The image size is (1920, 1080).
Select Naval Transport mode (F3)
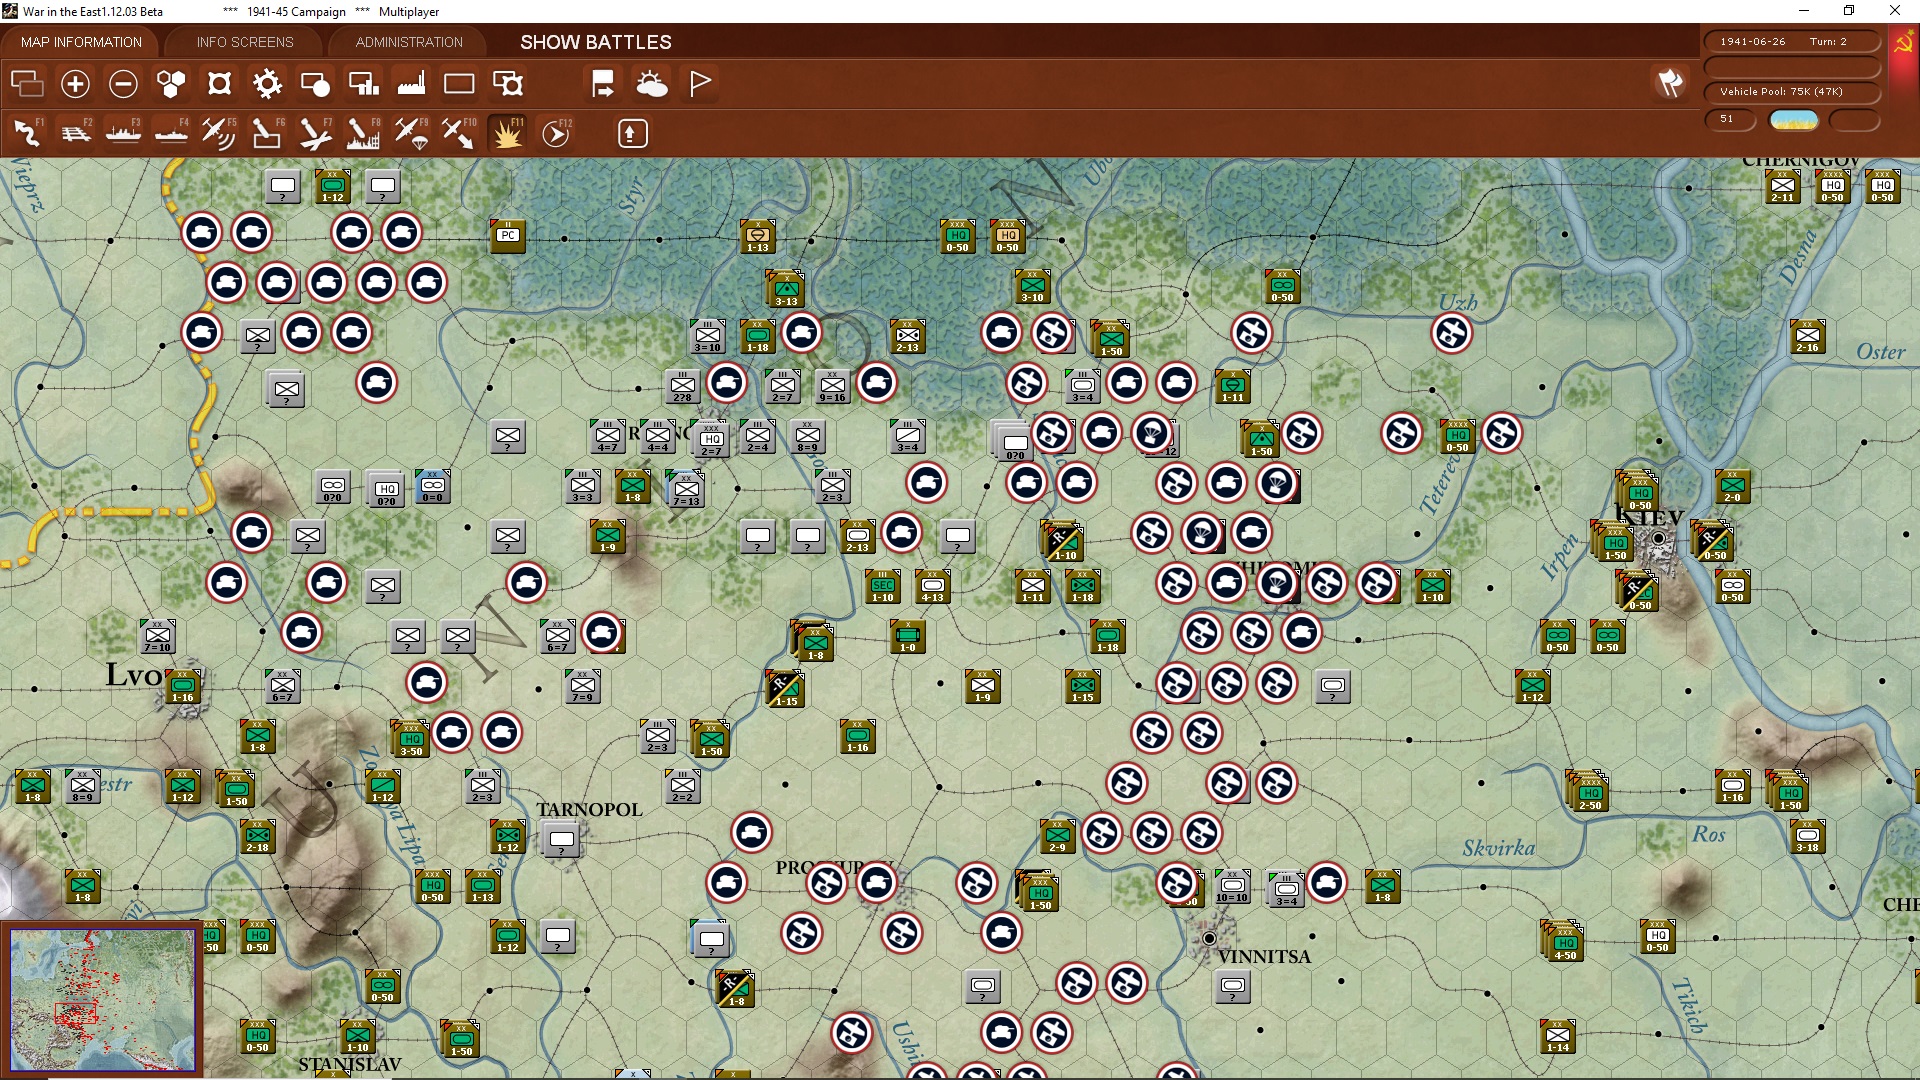click(x=123, y=133)
